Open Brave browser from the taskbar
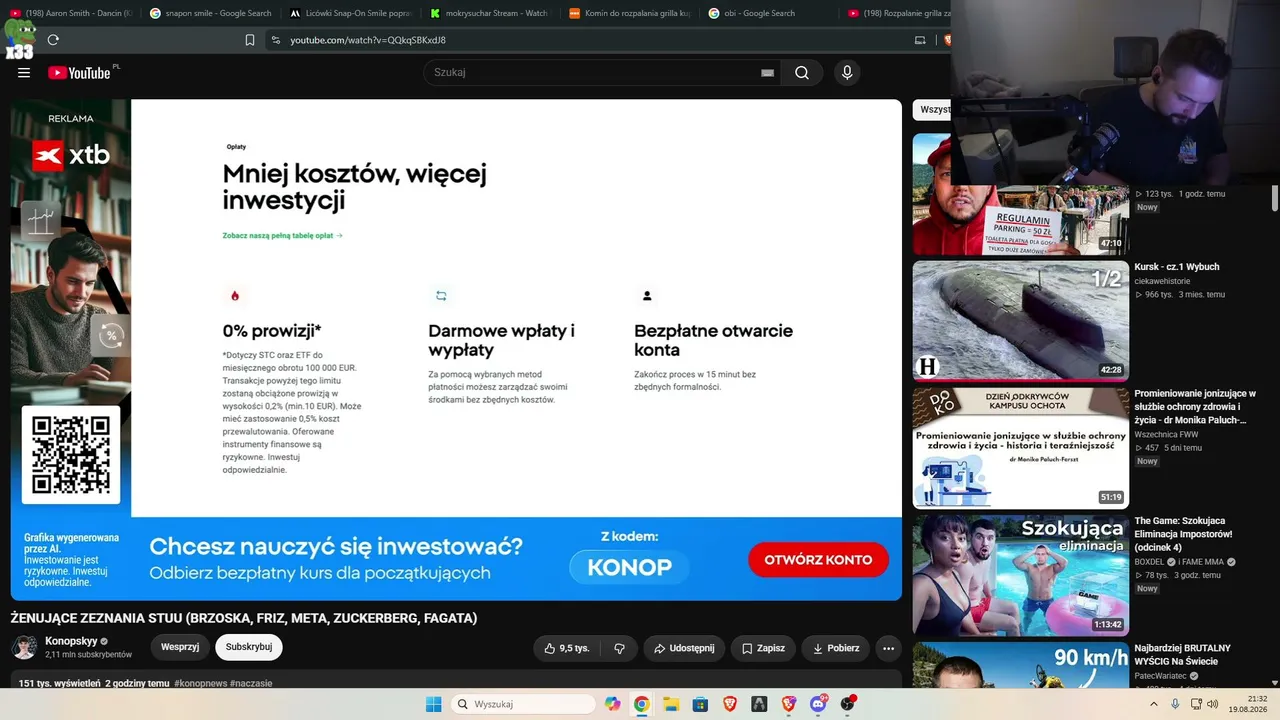Viewport: 1280px width, 720px height. (730, 704)
